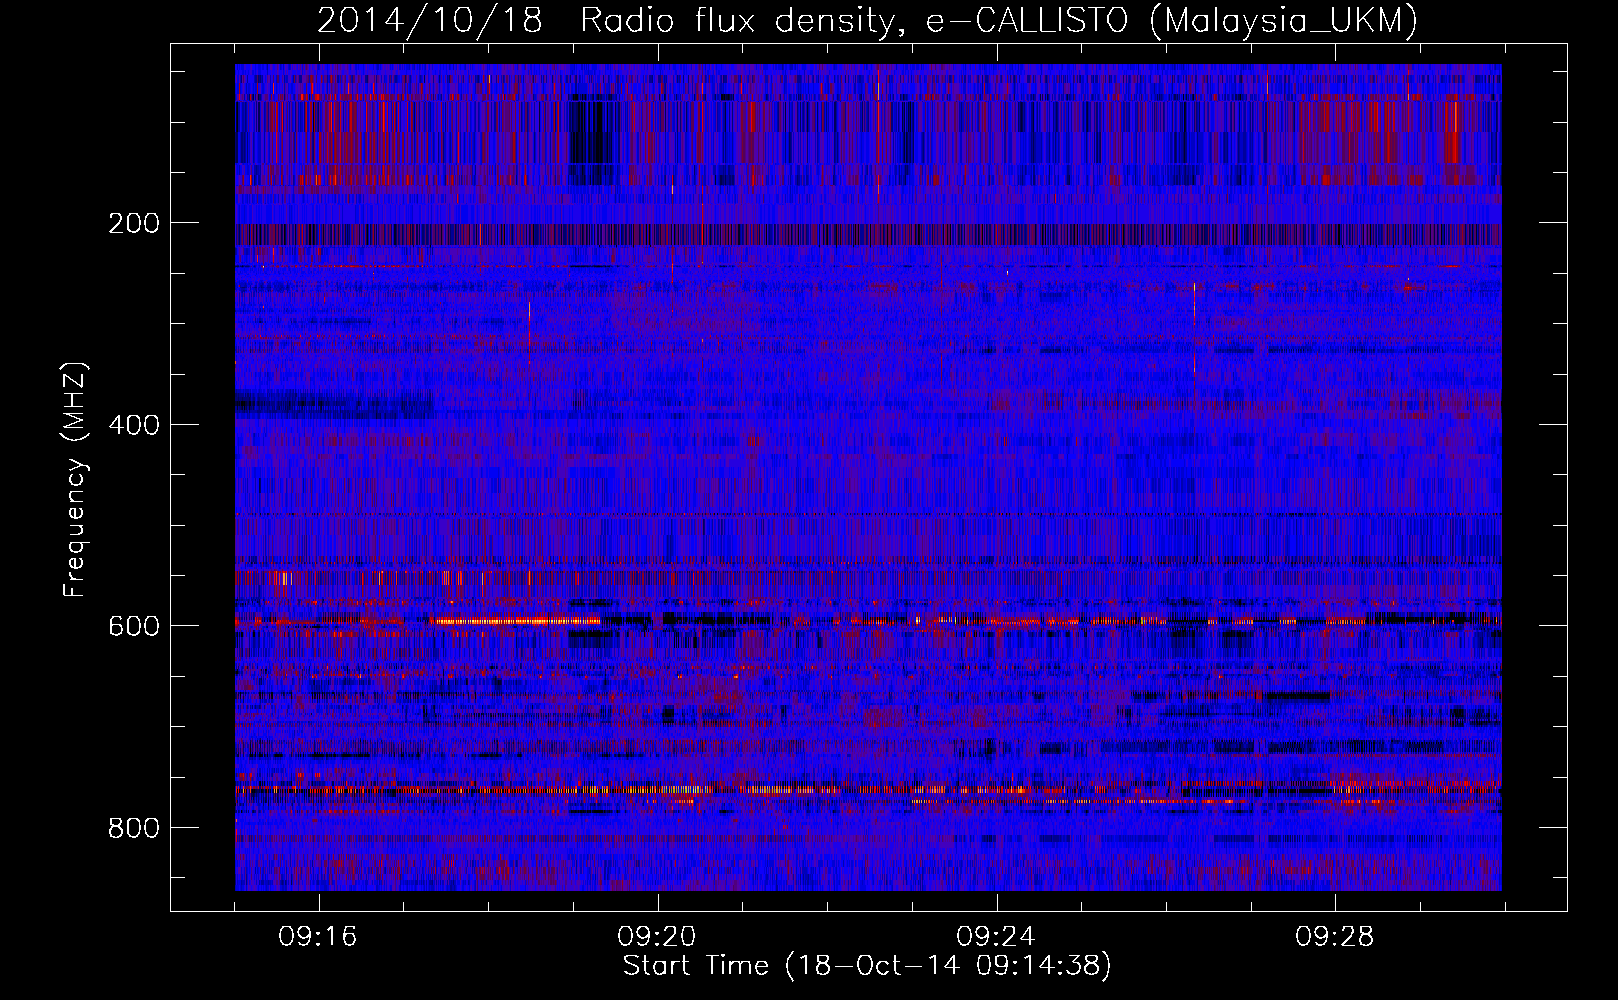The height and width of the screenshot is (1000, 1618).
Task: Click the y-axis label 'Frequency (MHZ)'
Action: tap(75, 479)
